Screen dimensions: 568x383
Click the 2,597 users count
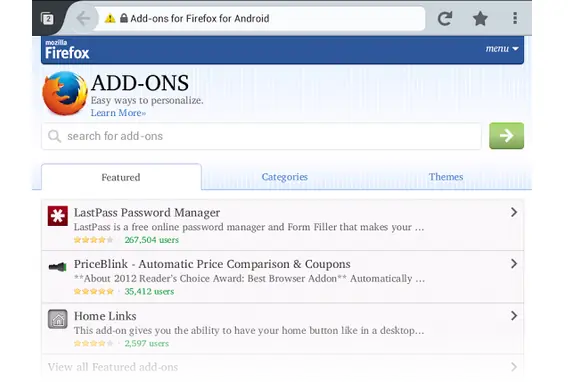pos(147,343)
